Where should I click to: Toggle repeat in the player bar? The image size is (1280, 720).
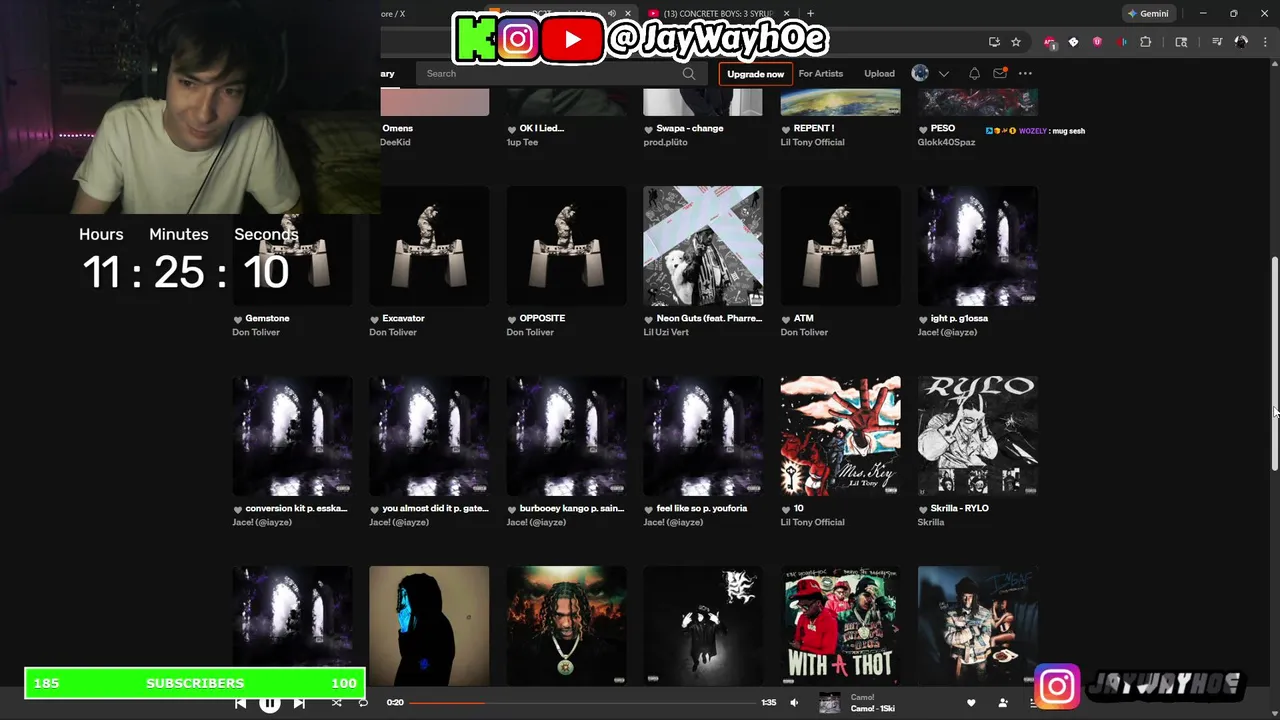pyautogui.click(x=363, y=703)
